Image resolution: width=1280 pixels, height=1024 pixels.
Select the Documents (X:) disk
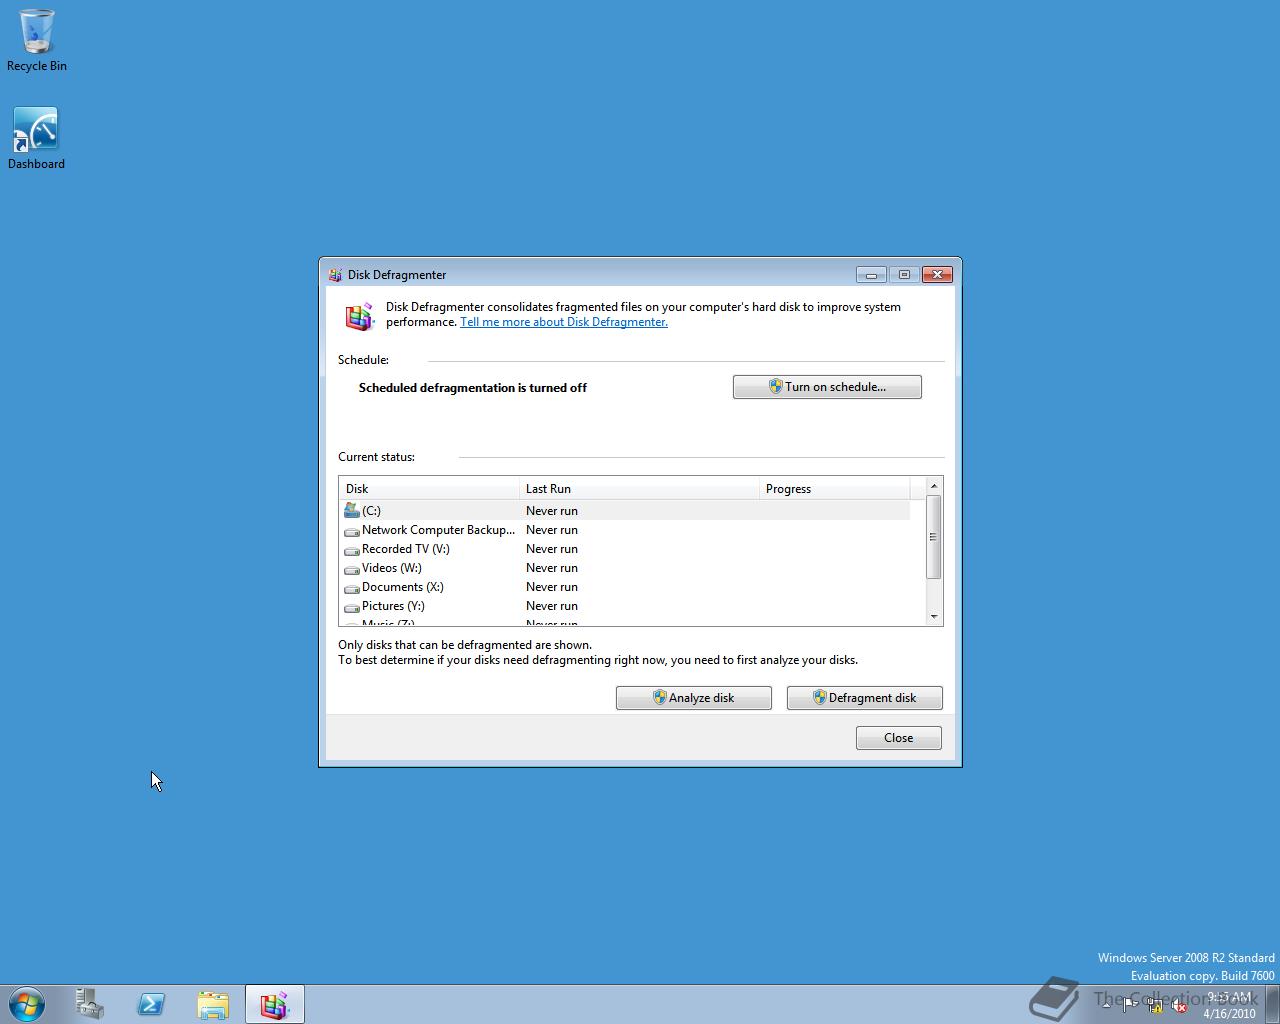tap(625, 587)
